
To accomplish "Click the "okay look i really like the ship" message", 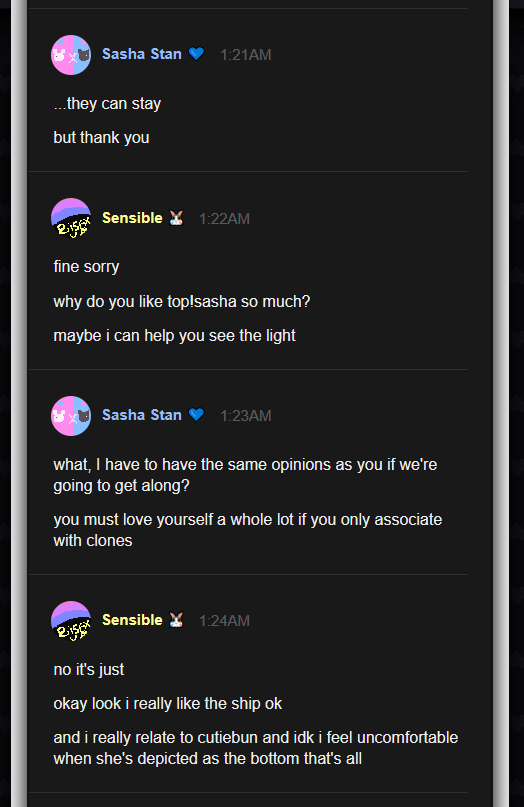I will tap(168, 704).
